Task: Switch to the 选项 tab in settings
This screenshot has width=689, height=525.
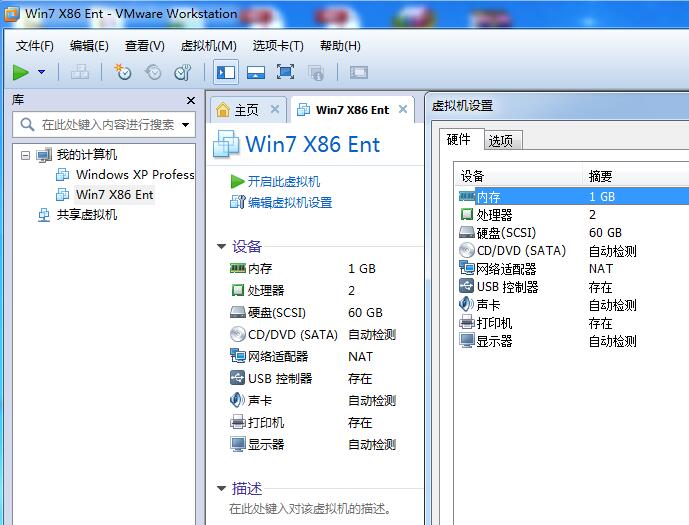Action: coord(501,141)
